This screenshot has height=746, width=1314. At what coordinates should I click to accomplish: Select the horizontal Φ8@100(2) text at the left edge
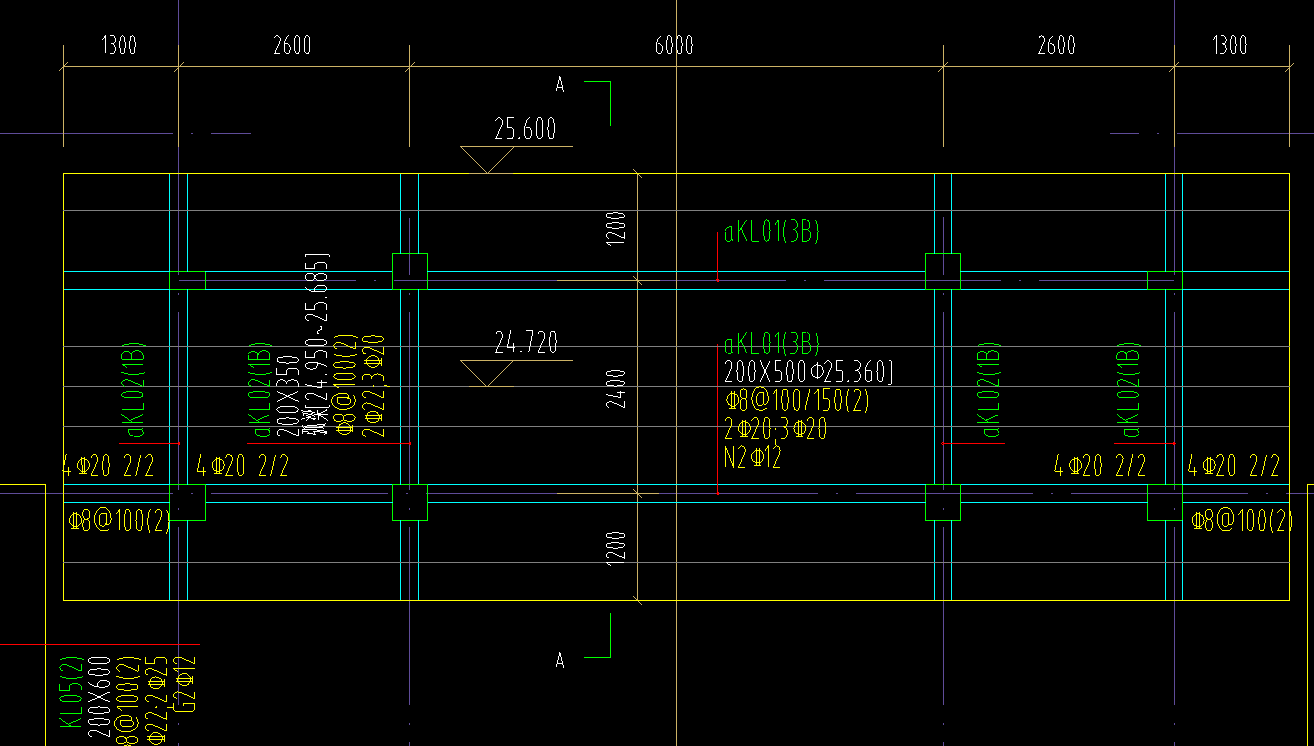point(120,521)
